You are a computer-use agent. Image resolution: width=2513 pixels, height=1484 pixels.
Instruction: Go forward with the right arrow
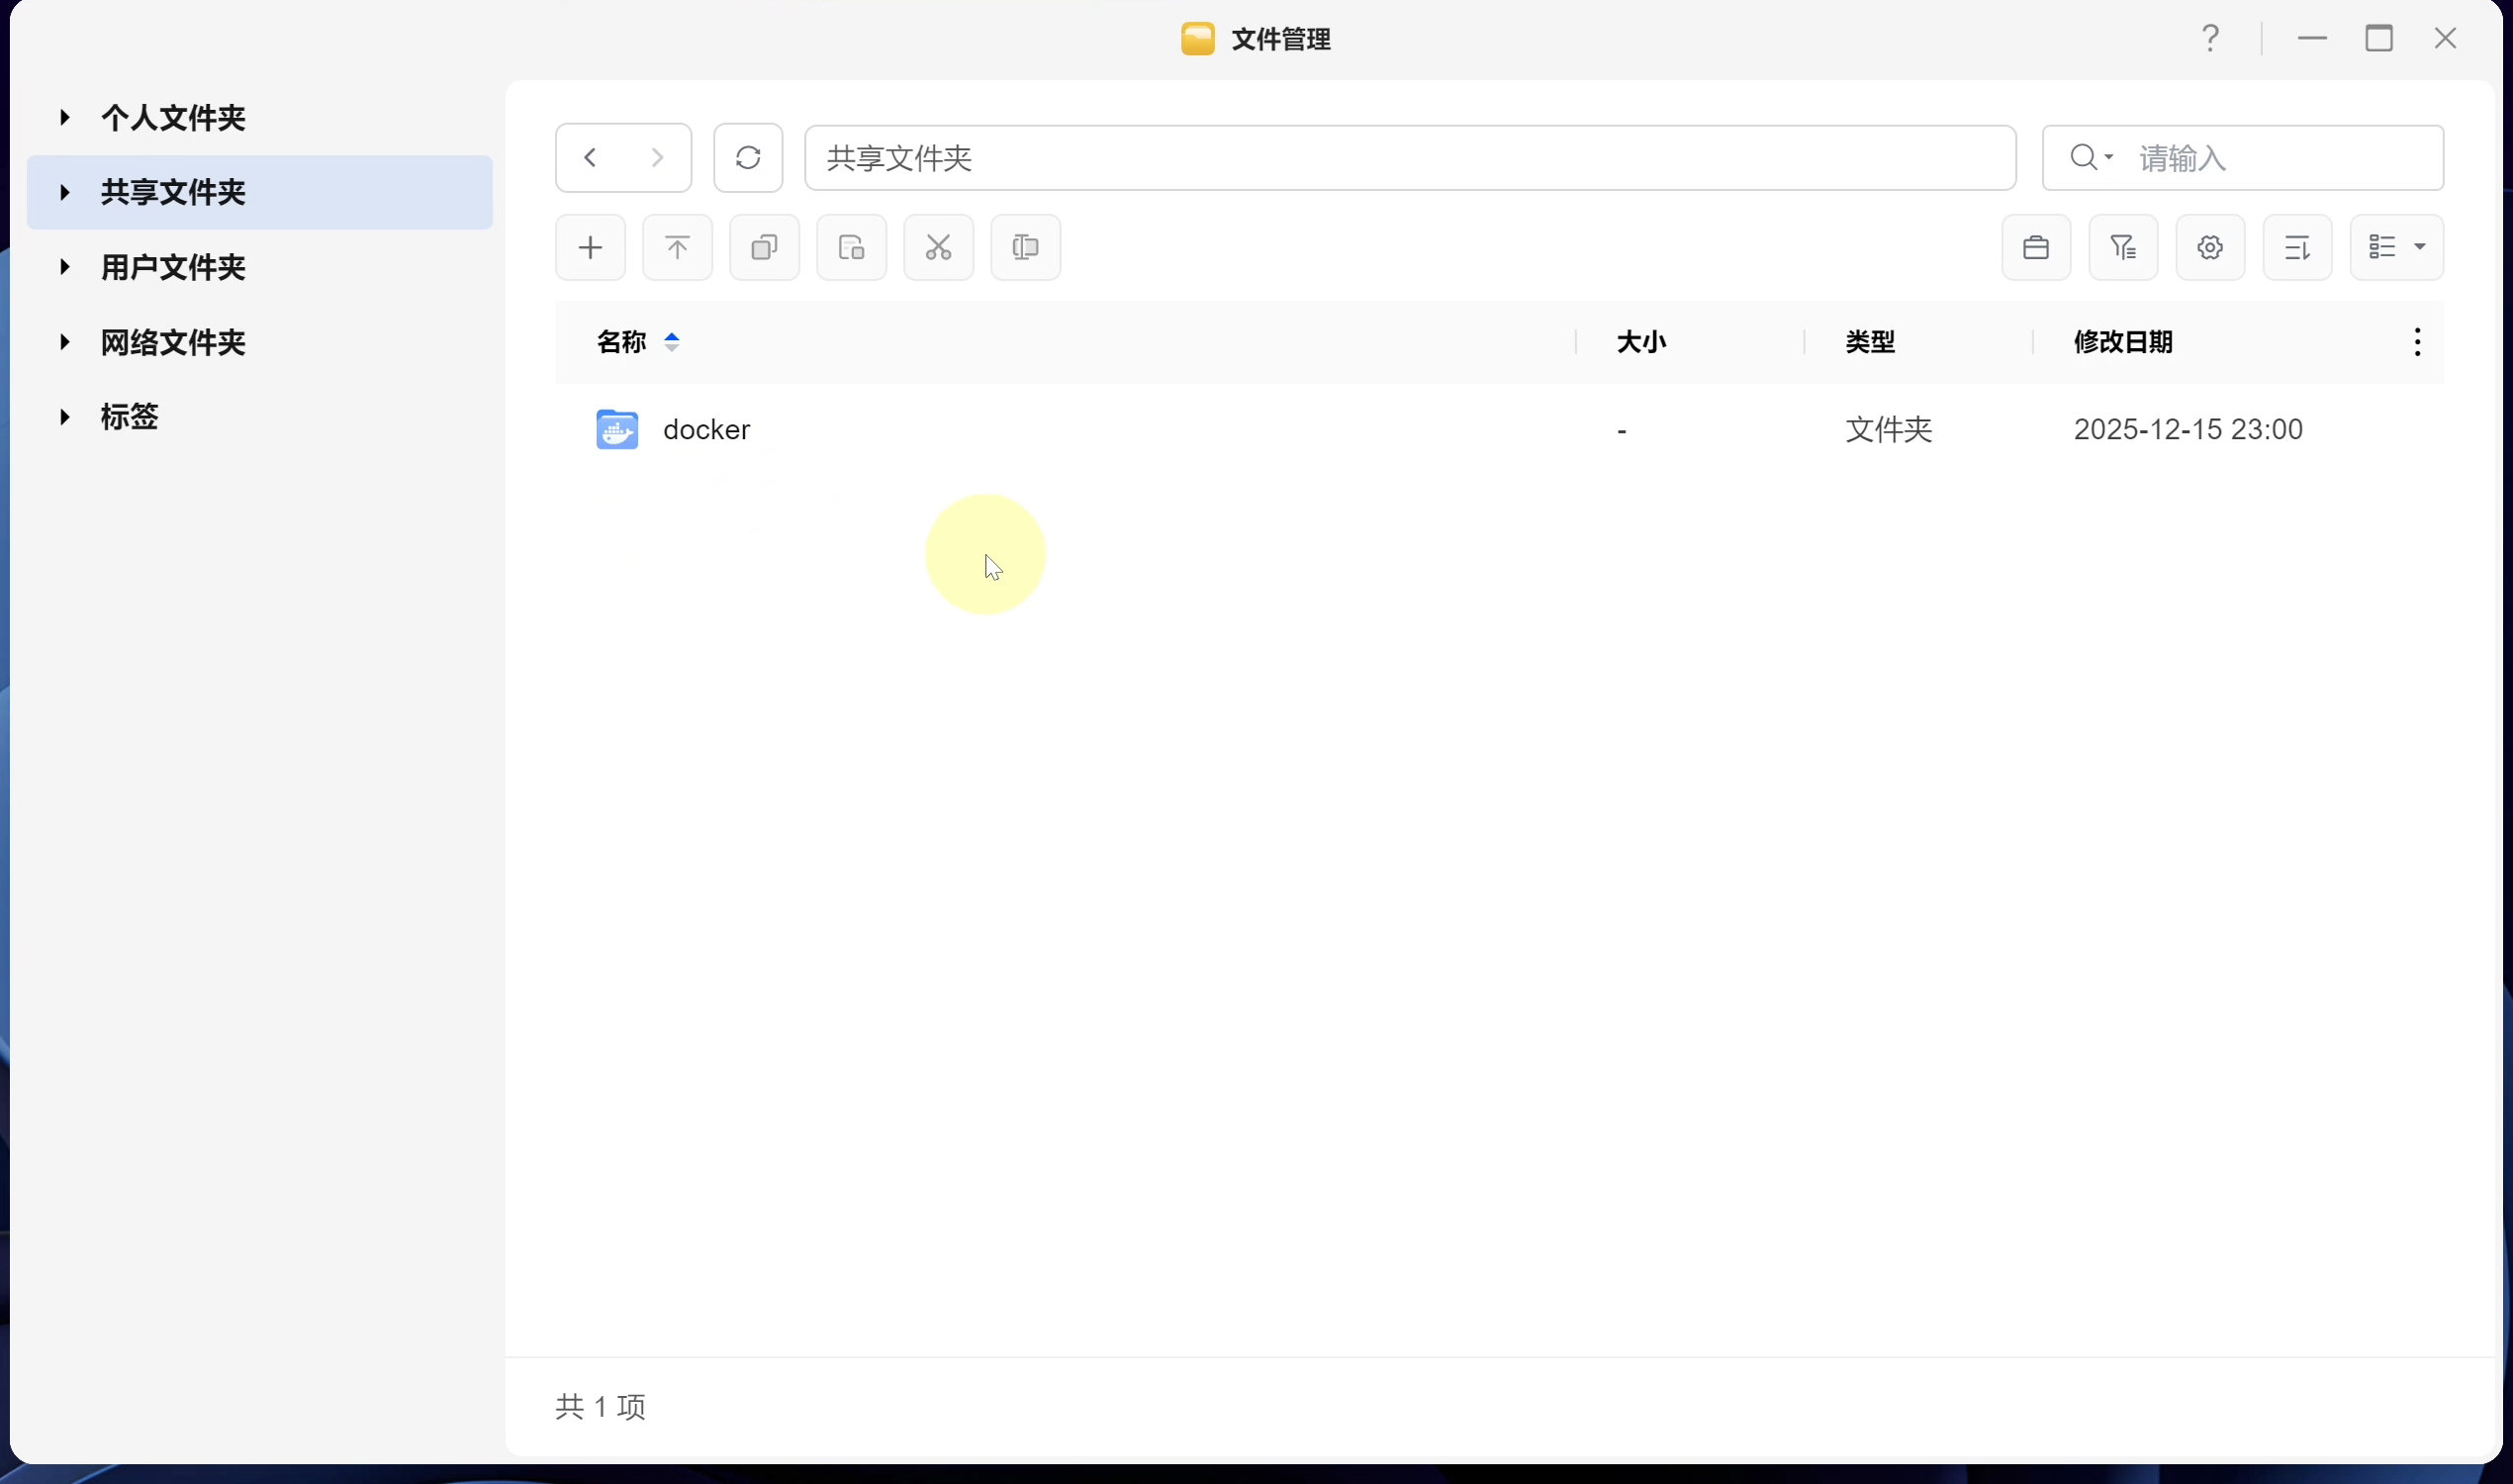657,158
